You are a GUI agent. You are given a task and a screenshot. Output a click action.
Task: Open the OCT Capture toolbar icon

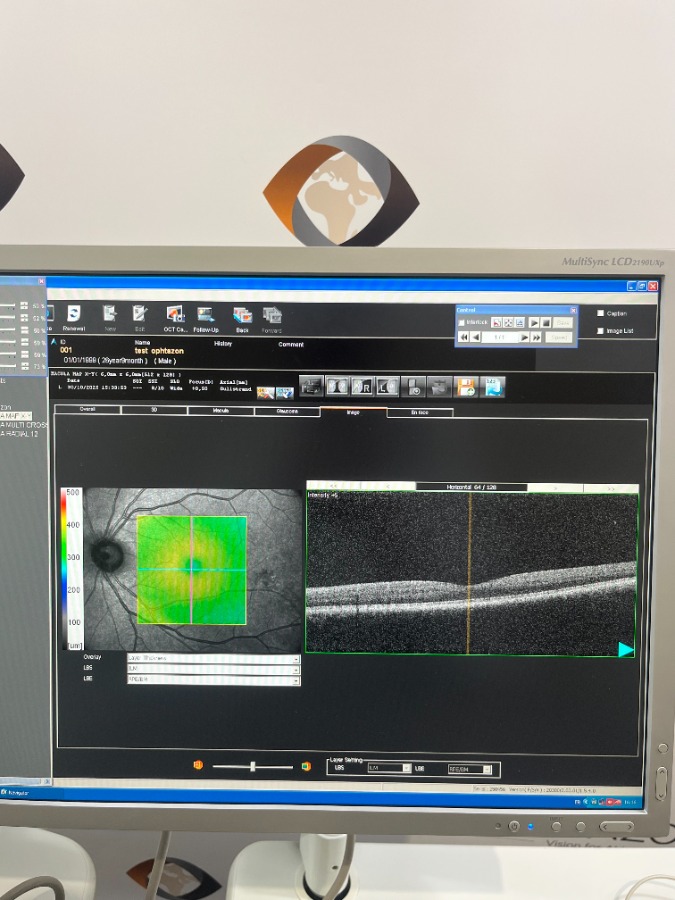click(175, 315)
